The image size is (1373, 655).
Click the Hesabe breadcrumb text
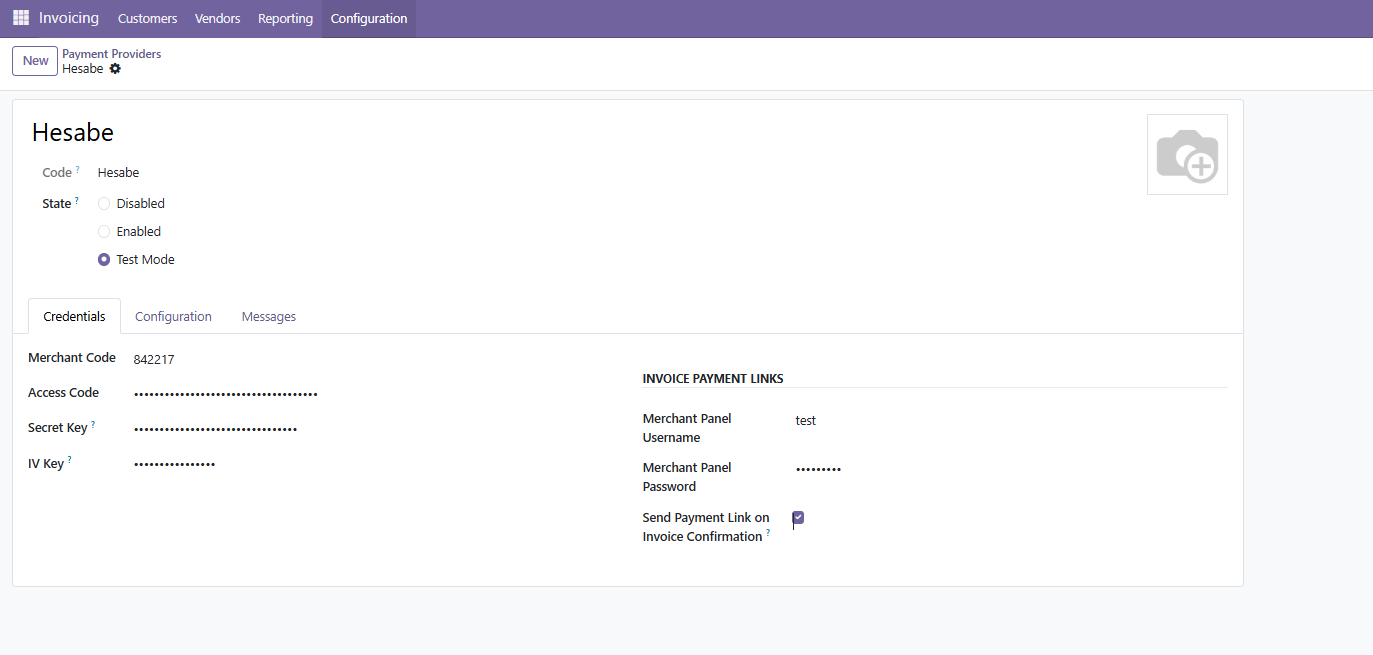(x=82, y=69)
